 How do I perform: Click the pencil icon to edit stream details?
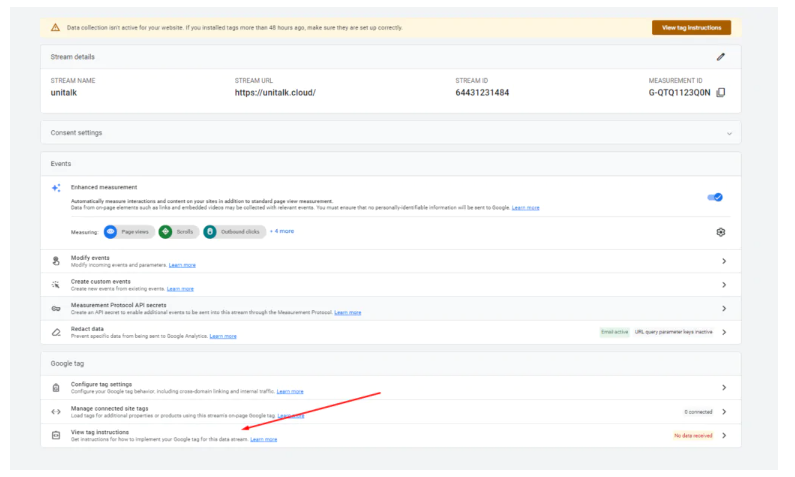point(721,57)
